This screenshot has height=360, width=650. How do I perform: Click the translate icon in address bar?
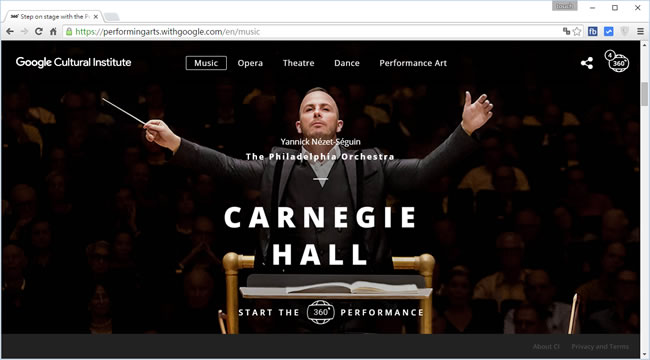(x=566, y=31)
